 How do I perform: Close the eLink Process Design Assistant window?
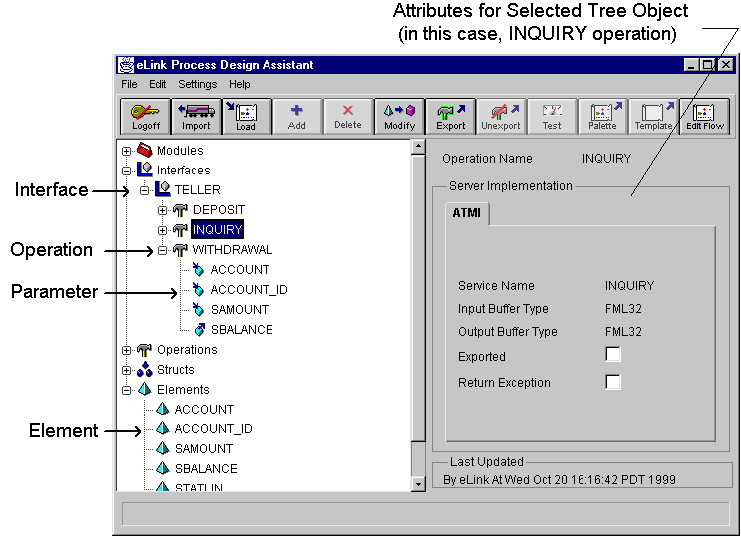click(x=726, y=65)
